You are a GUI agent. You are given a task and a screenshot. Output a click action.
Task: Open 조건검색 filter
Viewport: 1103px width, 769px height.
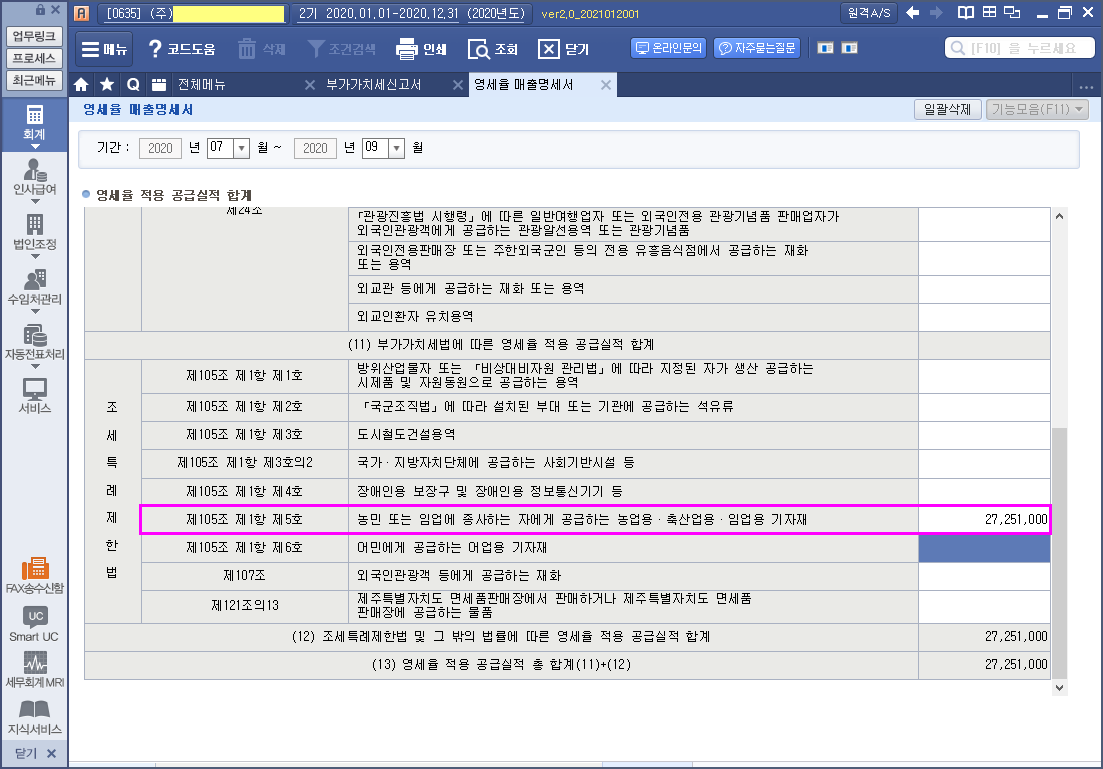click(342, 49)
